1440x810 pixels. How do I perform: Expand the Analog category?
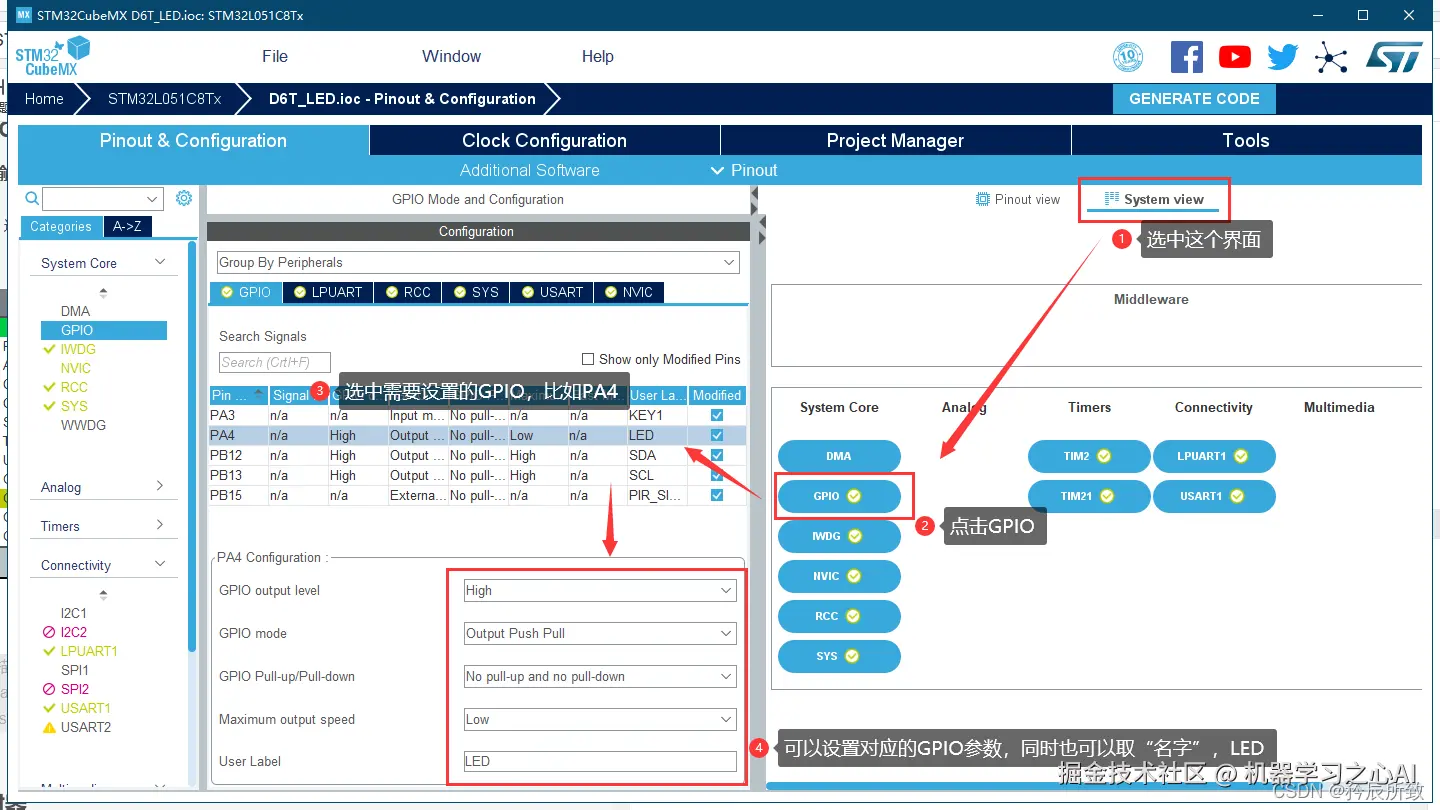[160, 486]
